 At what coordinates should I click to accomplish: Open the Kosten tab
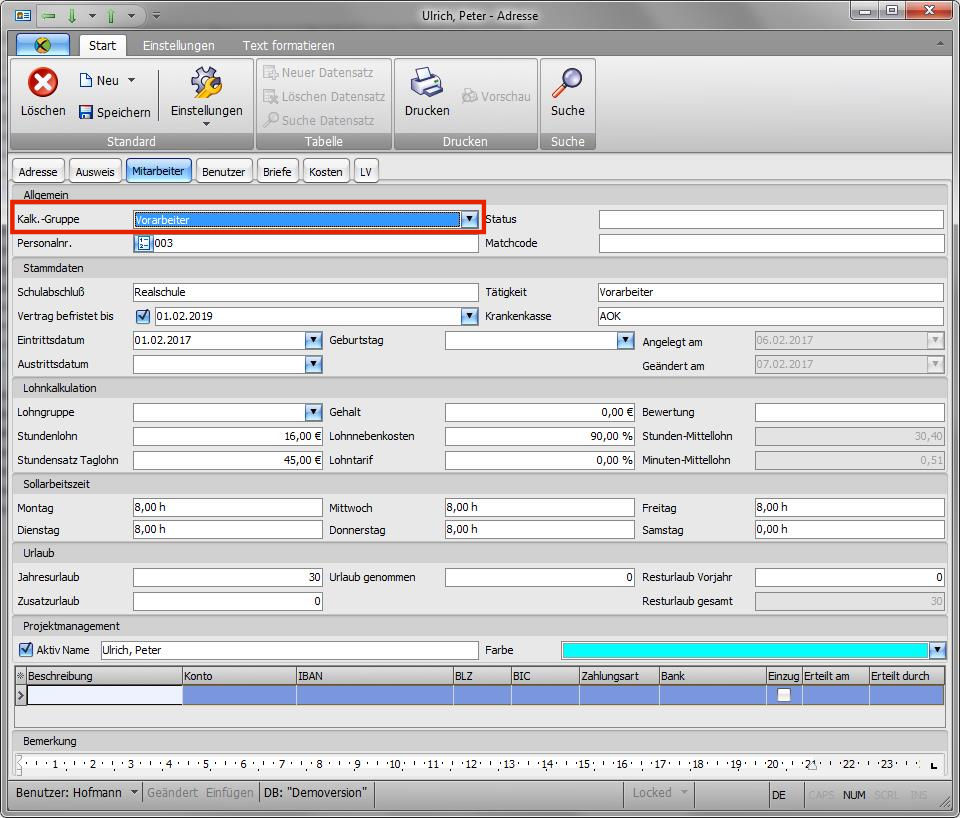tap(326, 171)
